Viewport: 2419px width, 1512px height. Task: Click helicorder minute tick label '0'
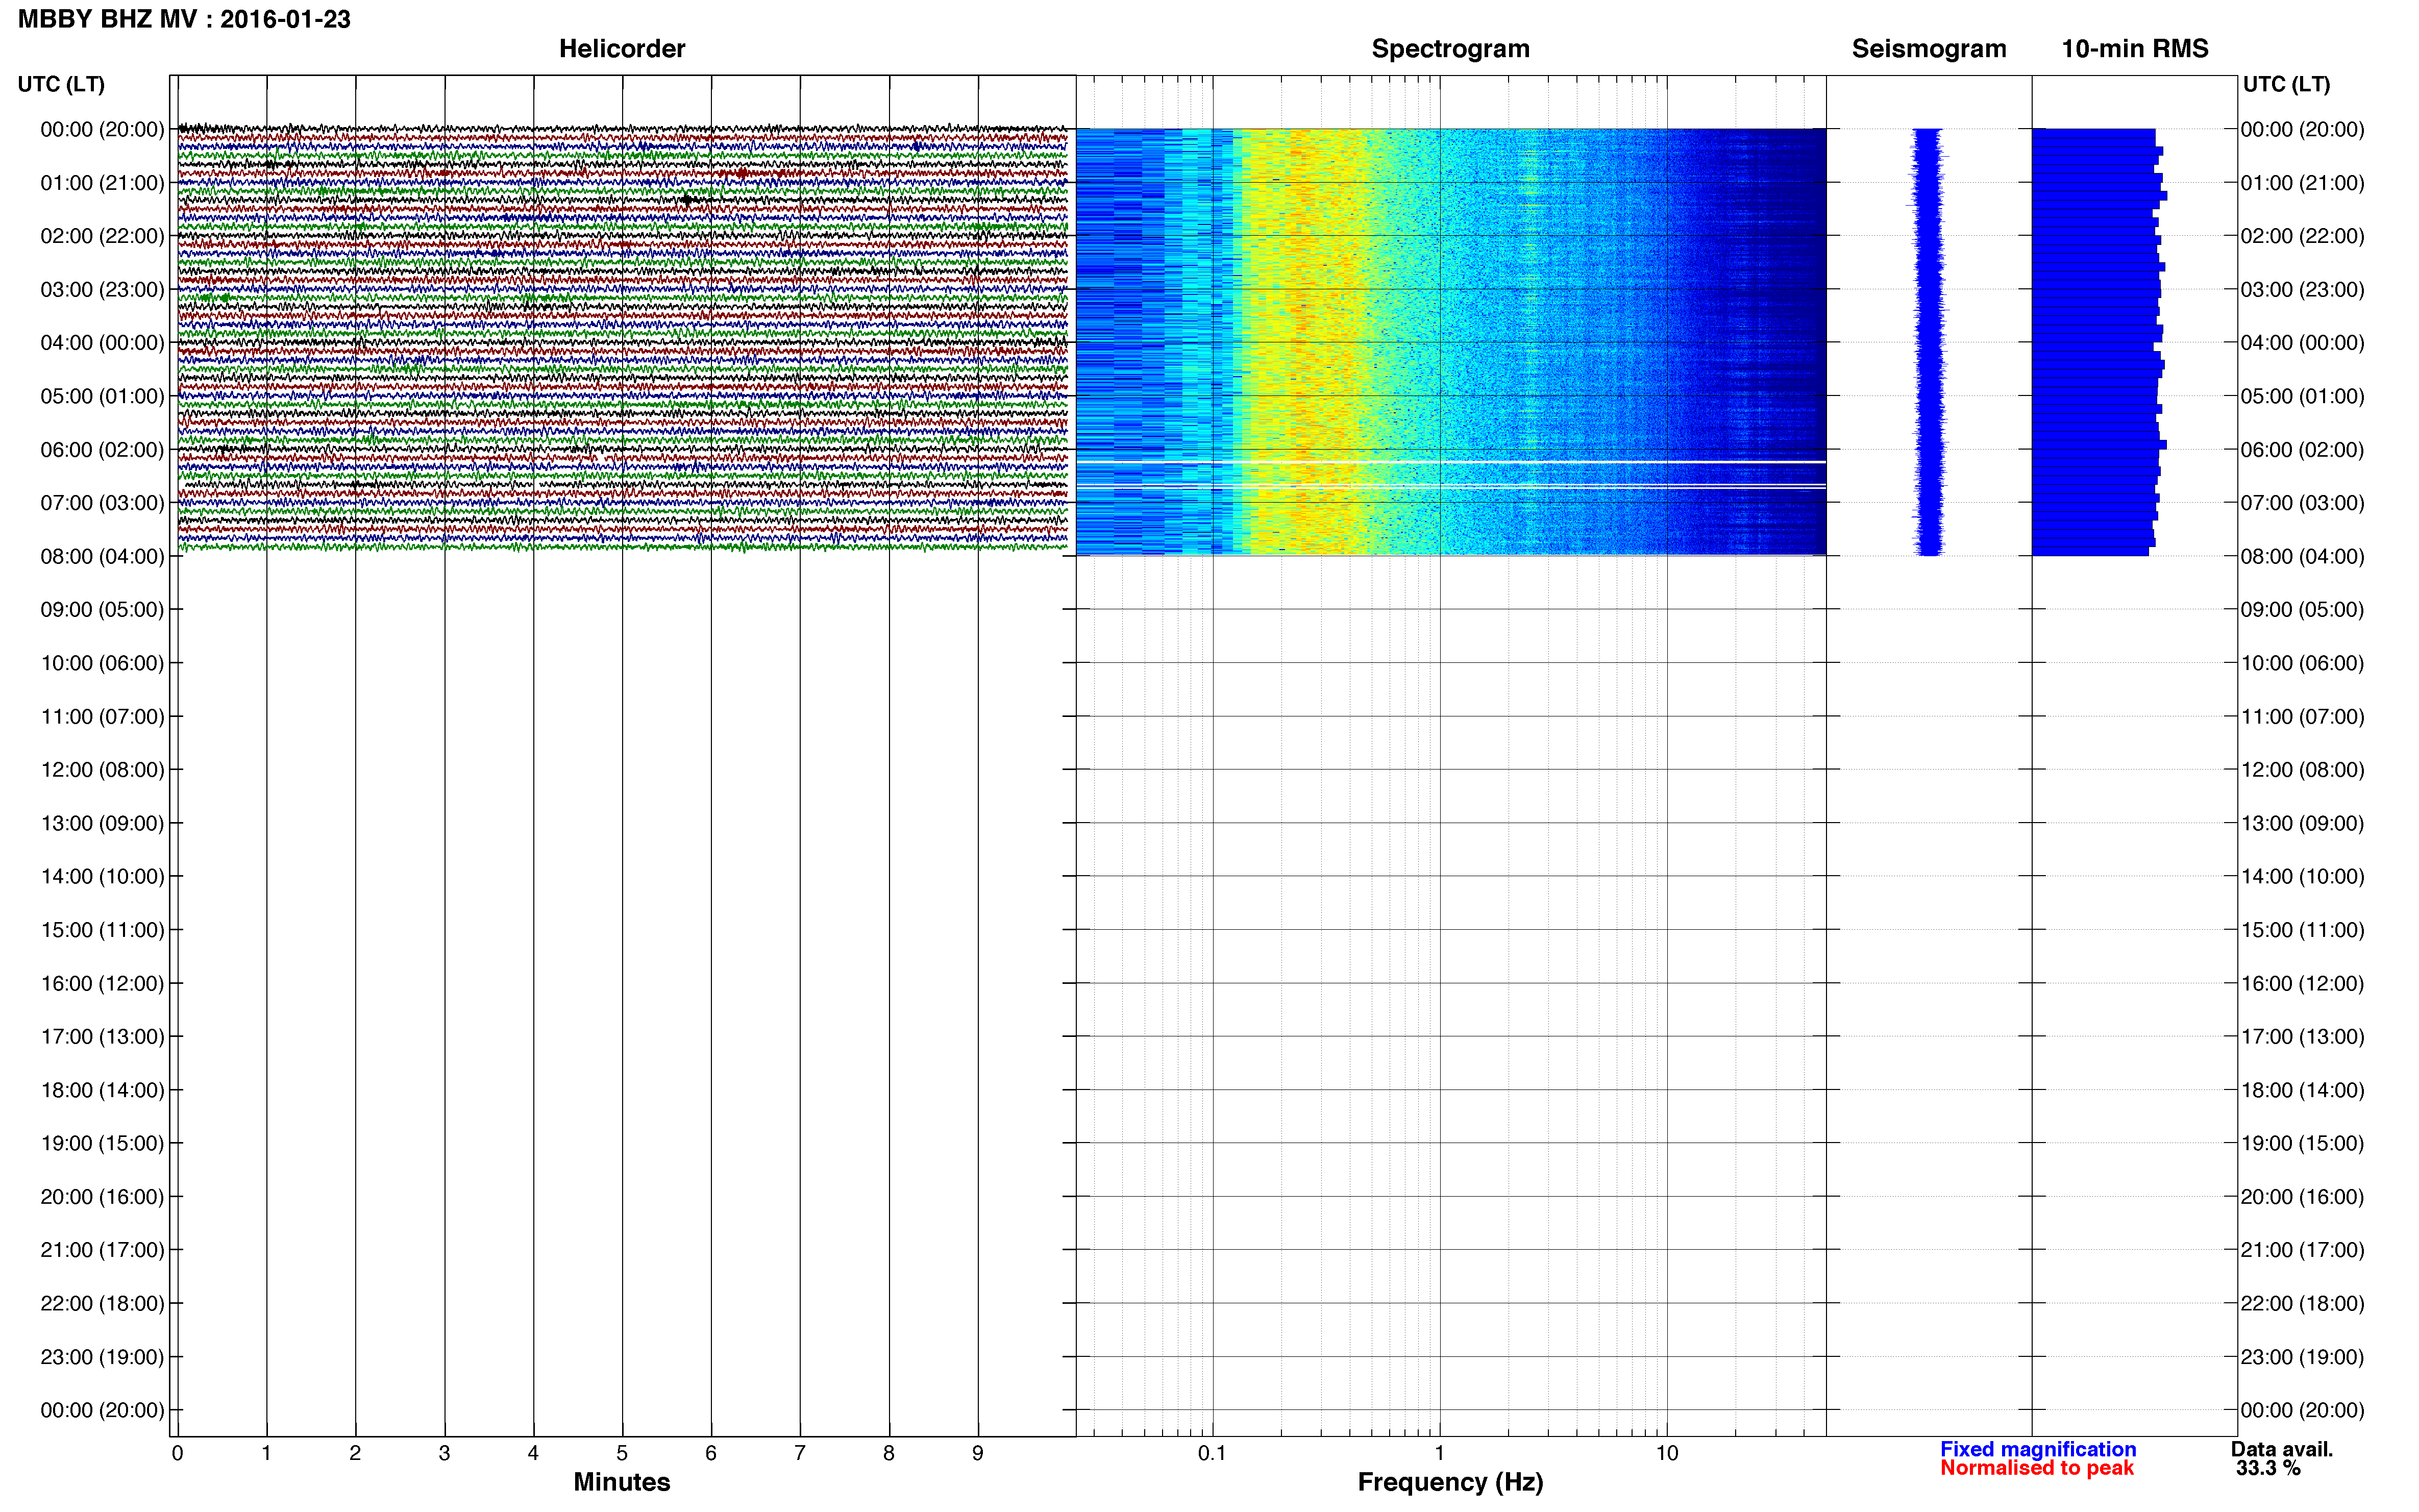(177, 1453)
